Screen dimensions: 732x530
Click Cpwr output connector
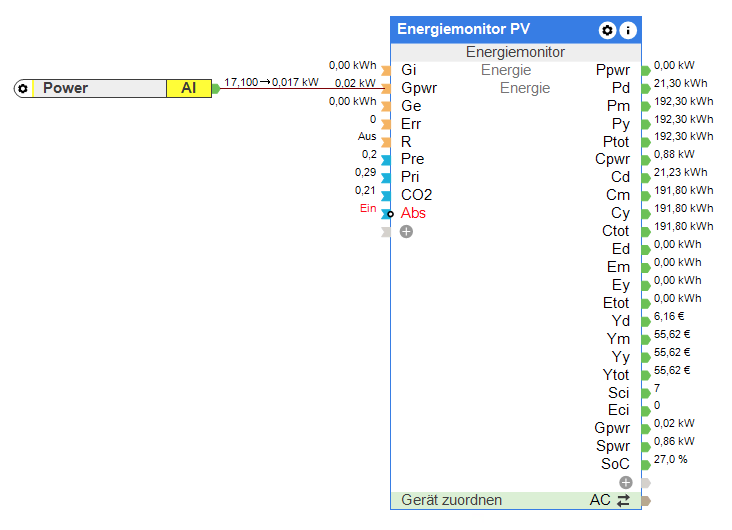pos(646,160)
